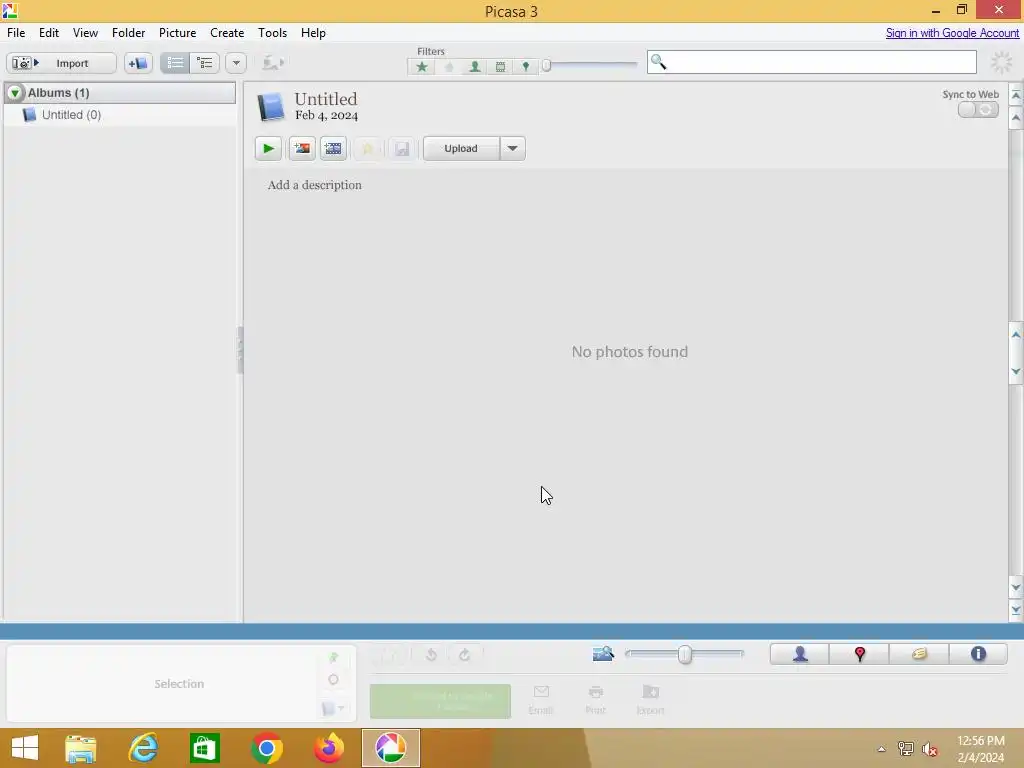1024x768 pixels.
Task: Filter by starred photos
Action: (422, 67)
